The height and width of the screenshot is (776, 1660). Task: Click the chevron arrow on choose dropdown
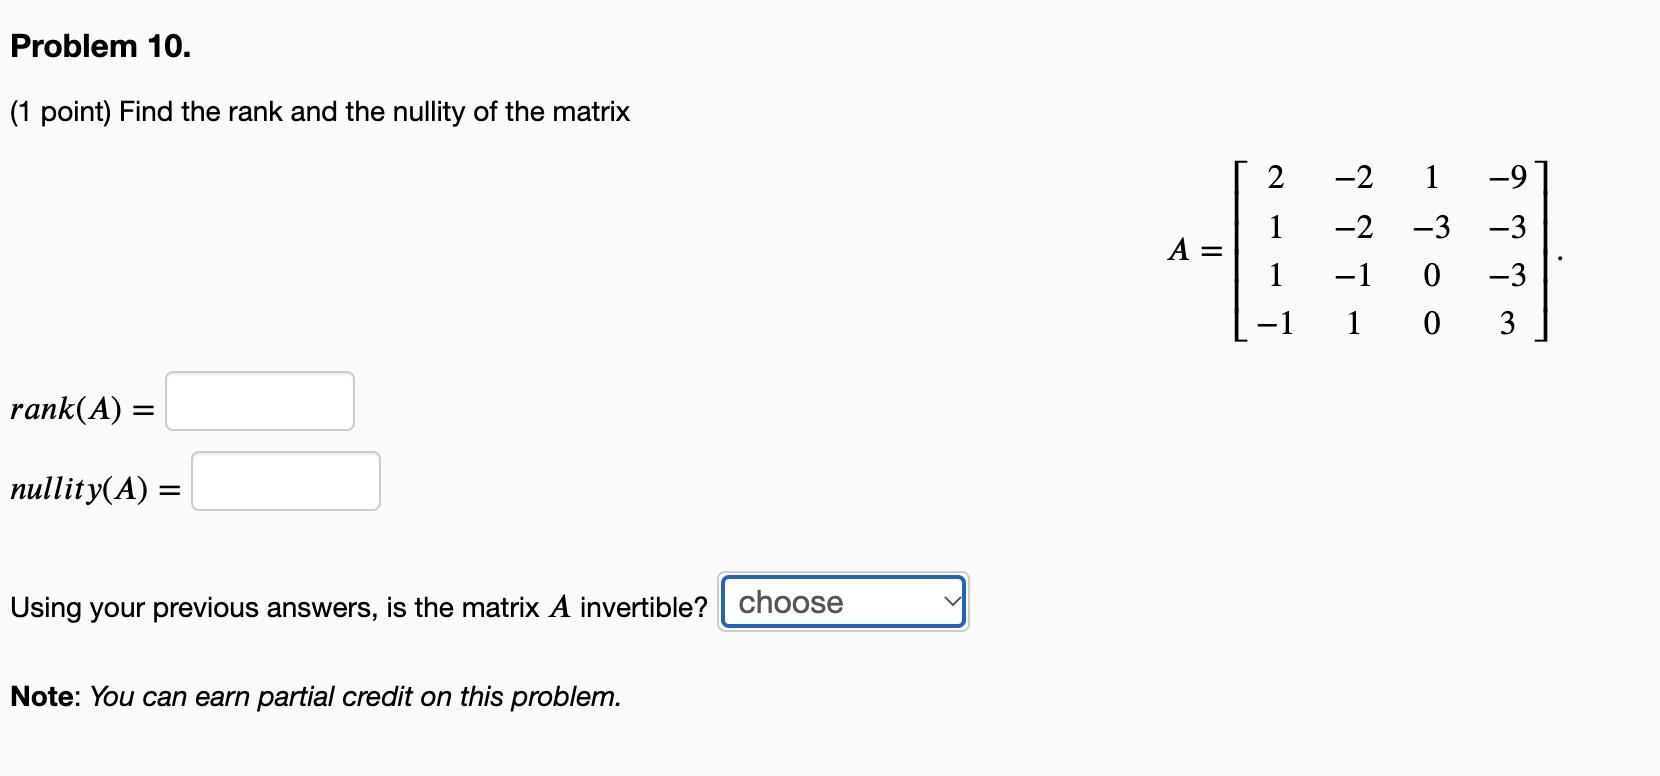(x=952, y=602)
